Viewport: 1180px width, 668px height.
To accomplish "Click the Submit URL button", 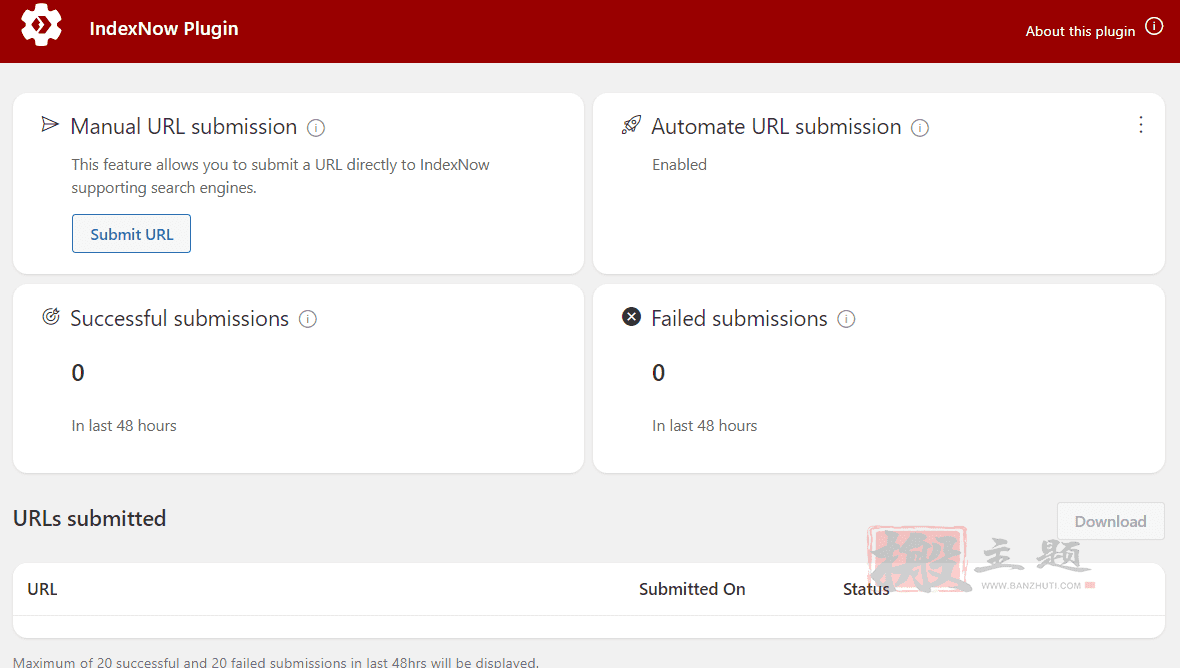I will click(x=132, y=234).
